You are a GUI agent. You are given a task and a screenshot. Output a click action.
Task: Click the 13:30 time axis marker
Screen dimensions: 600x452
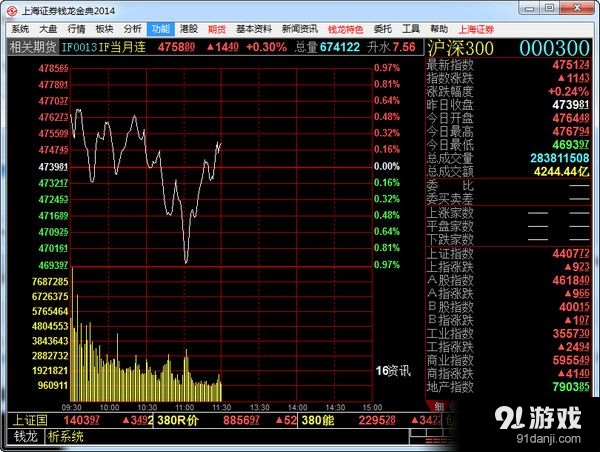tap(259, 407)
